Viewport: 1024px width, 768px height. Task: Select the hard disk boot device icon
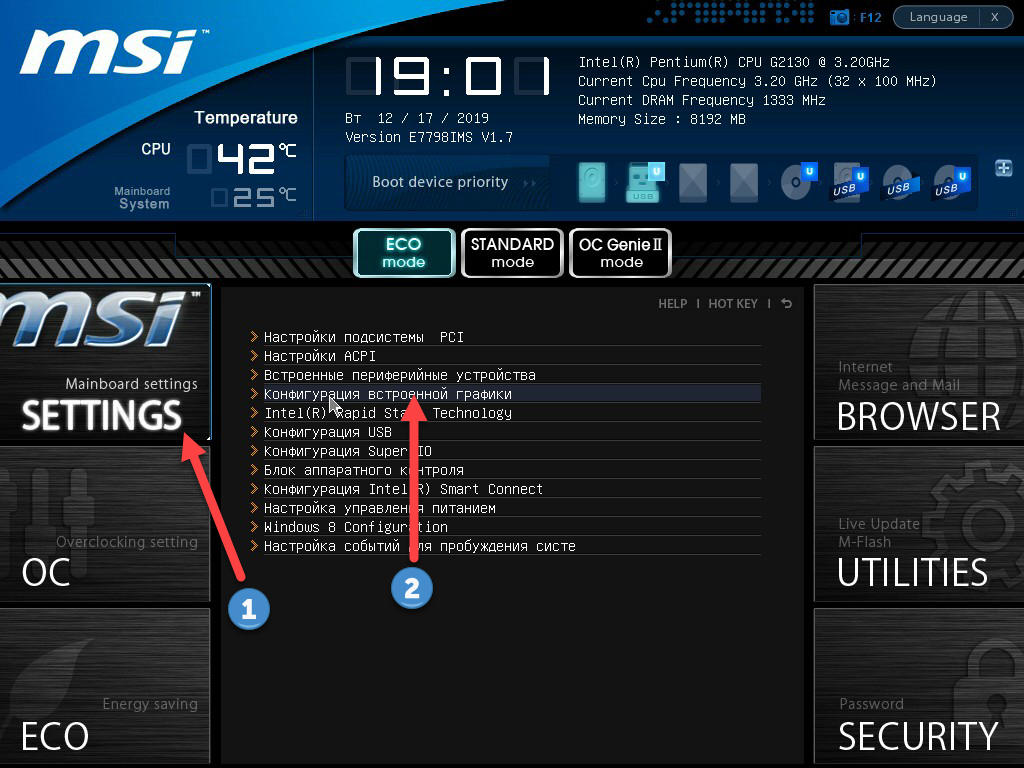tap(592, 182)
